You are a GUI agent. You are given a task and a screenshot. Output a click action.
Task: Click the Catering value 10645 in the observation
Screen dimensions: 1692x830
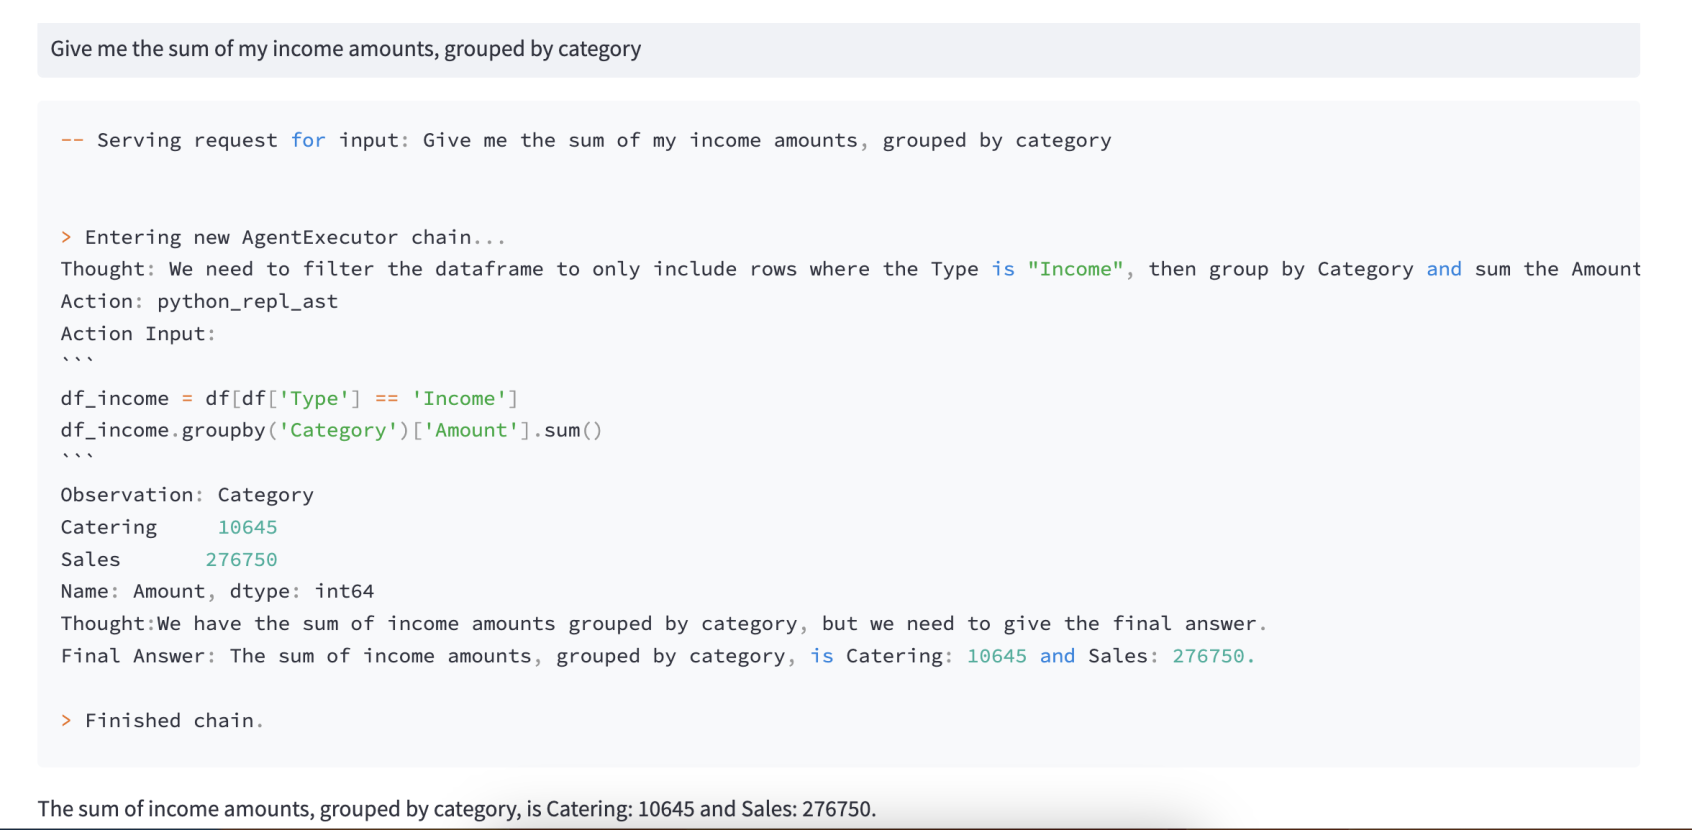(247, 528)
